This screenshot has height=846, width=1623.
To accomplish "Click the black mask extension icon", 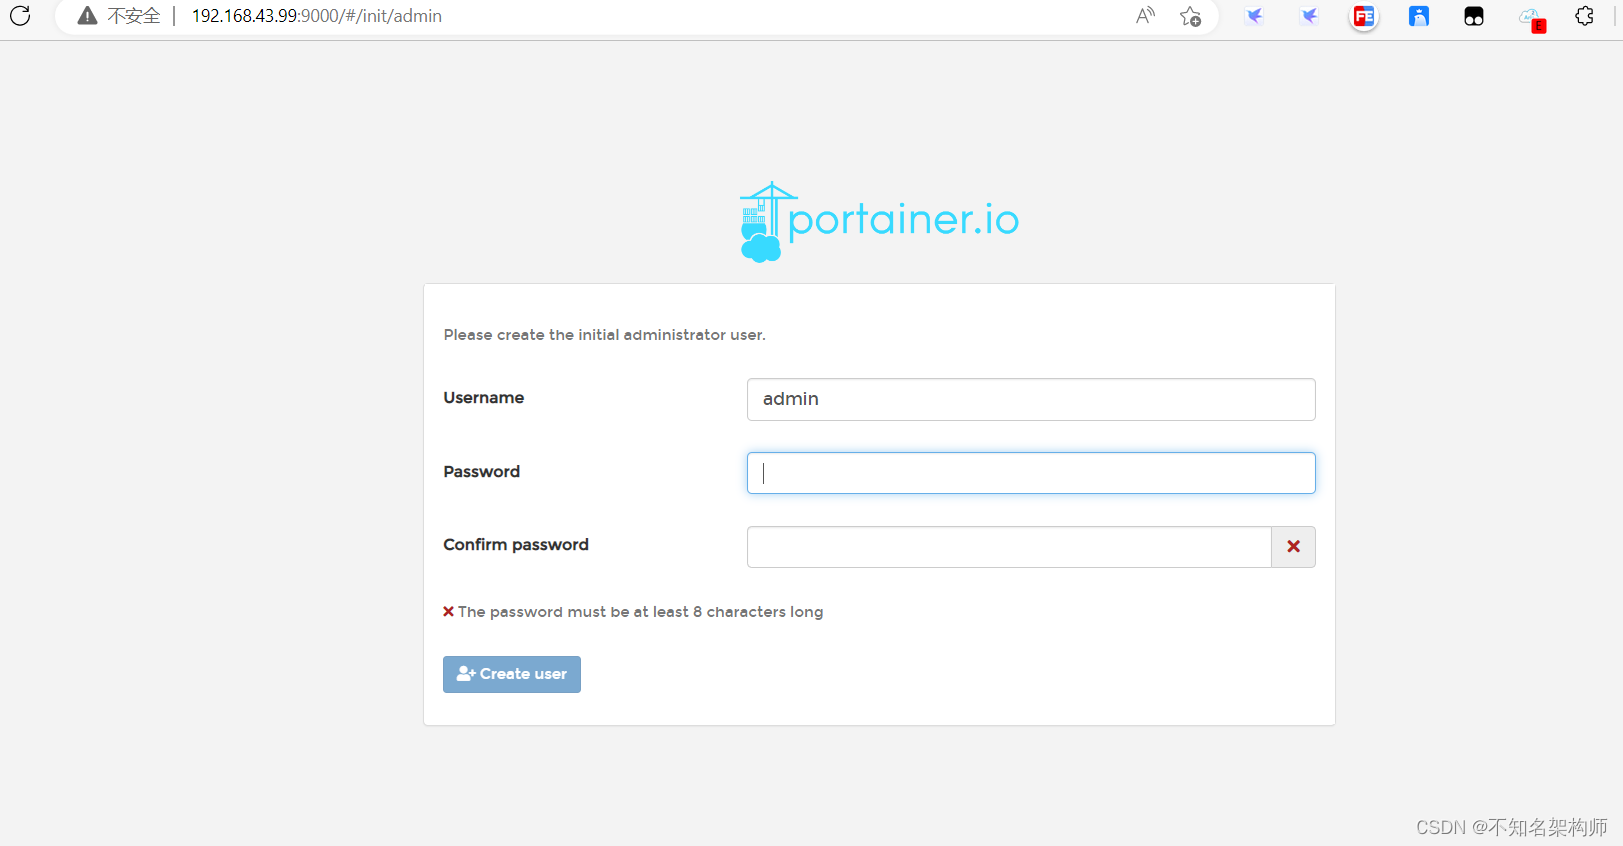I will (1474, 16).
